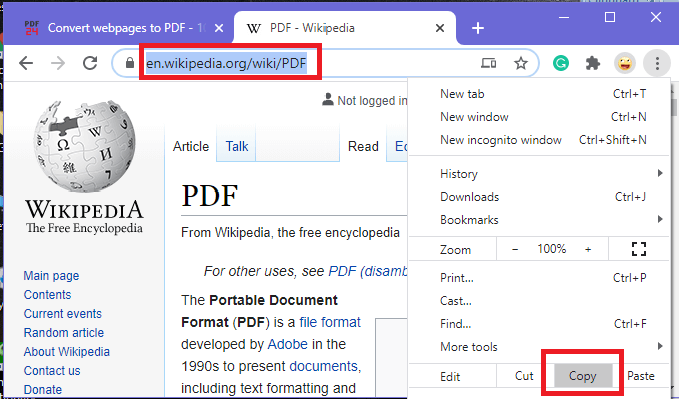
Task: Choose Find... in the menu
Action: click(x=539, y=324)
